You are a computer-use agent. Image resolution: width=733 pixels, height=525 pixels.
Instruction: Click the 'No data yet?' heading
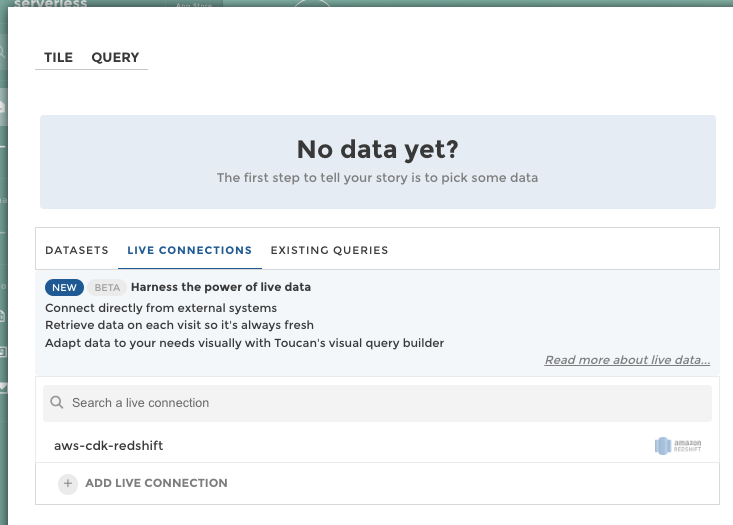(378, 150)
